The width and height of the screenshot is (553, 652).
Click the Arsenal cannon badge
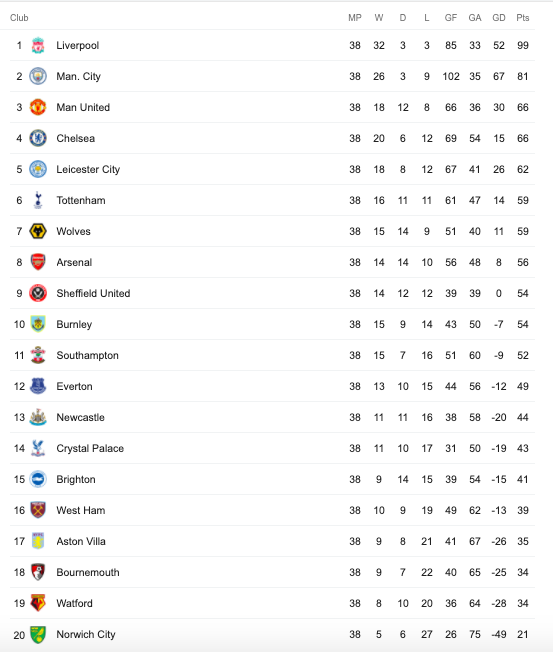click(38, 262)
